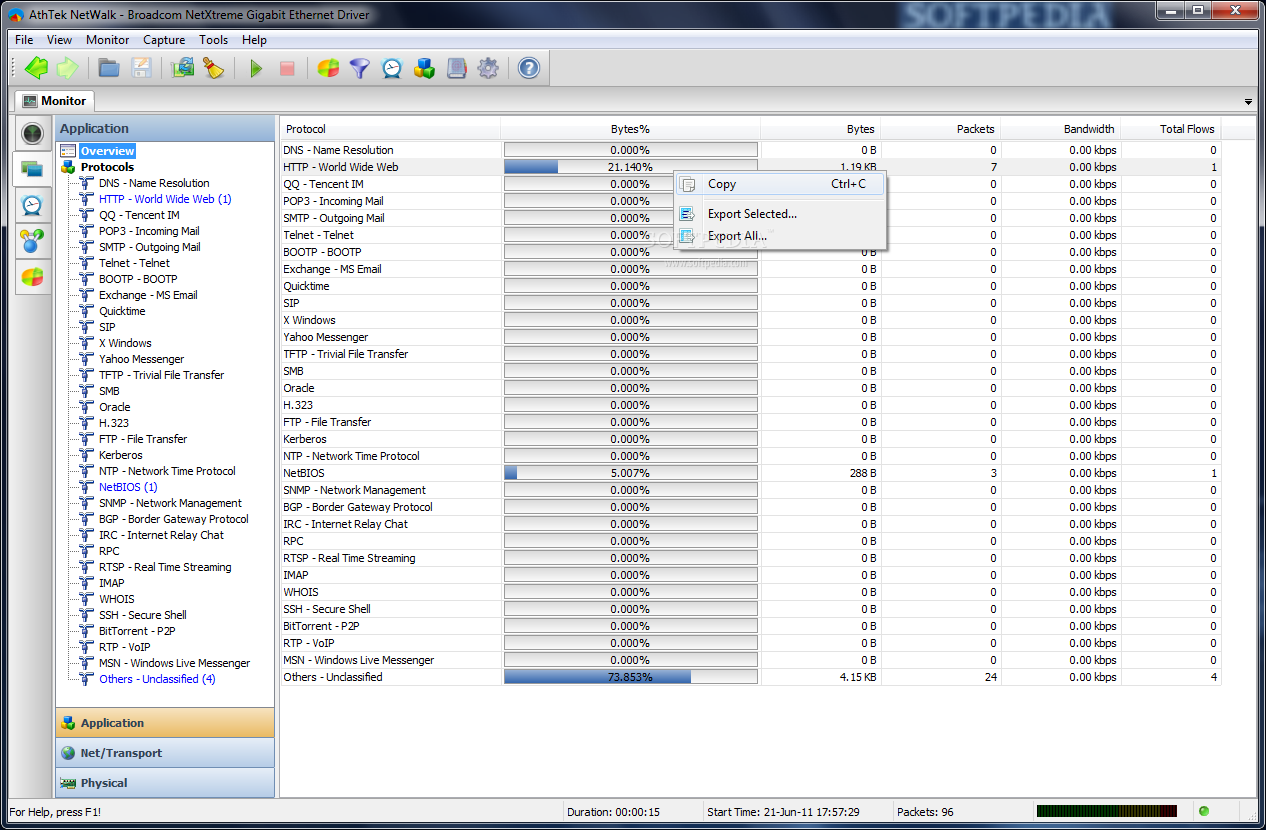The image size is (1266, 830).
Task: Sort by the Bytes% column header
Action: [x=630, y=129]
